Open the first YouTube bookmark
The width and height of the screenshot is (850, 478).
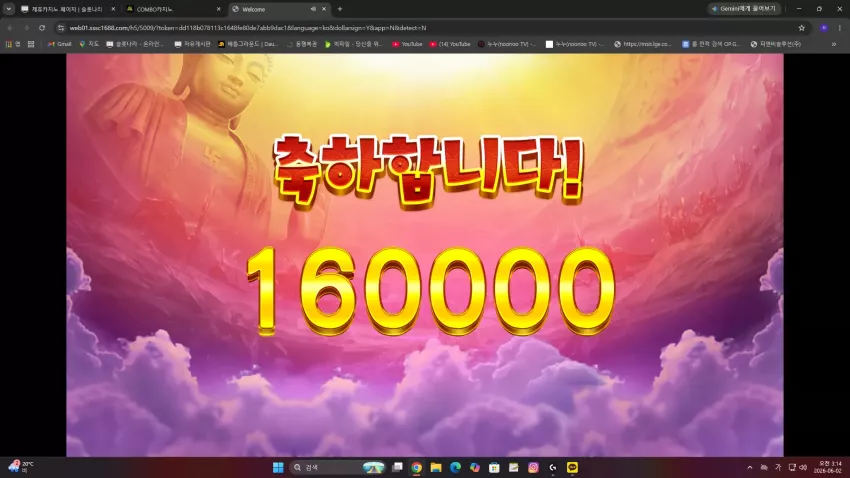point(407,44)
